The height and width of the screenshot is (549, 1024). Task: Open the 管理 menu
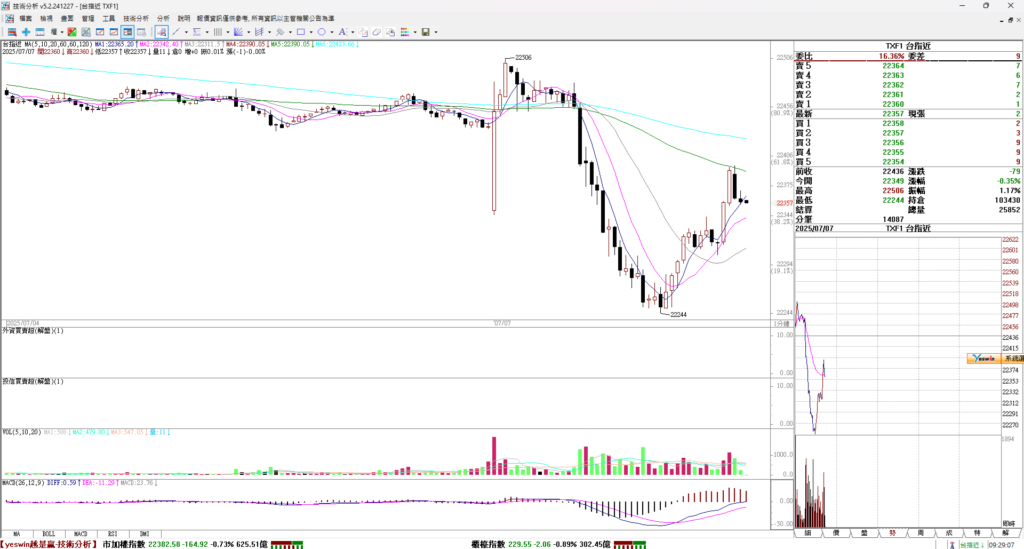tap(88, 18)
